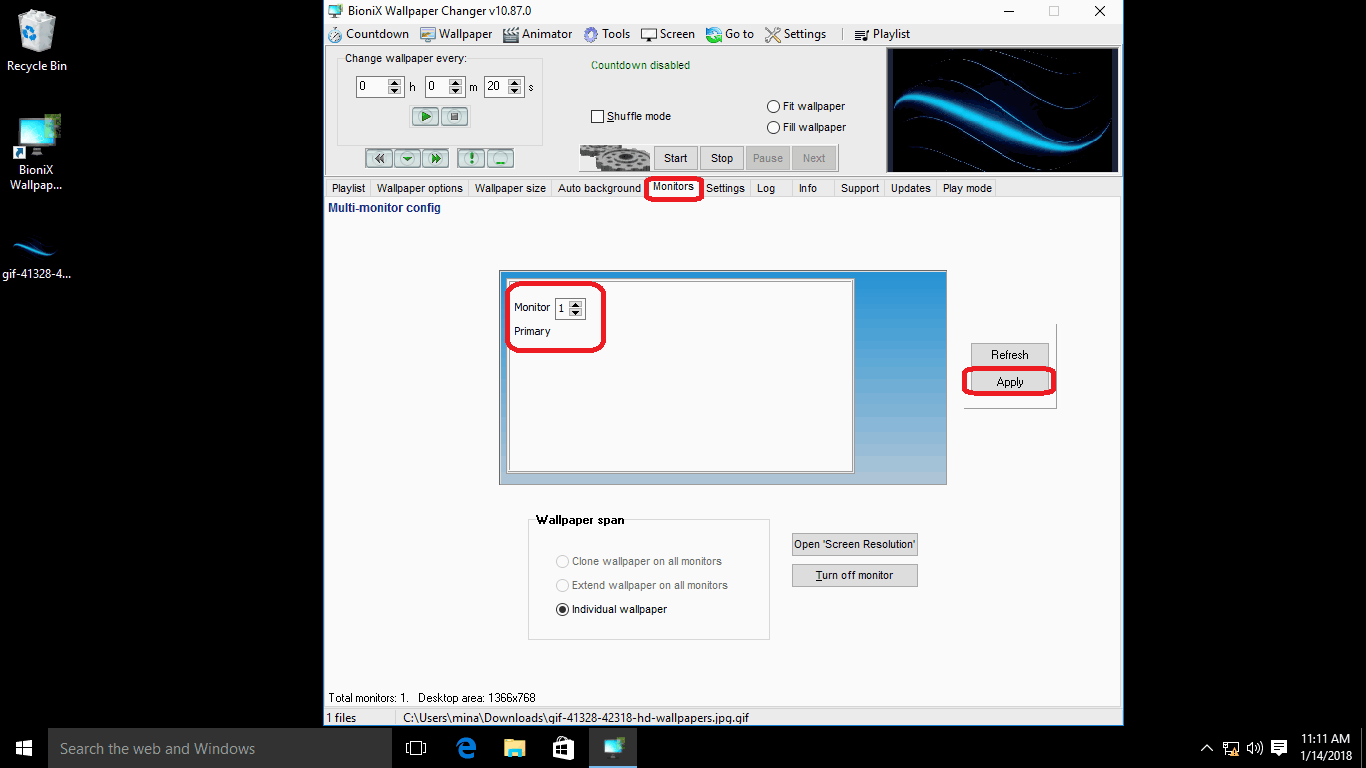Open the Settings wrench toolbar menu
The width and height of the screenshot is (1366, 768).
point(796,34)
